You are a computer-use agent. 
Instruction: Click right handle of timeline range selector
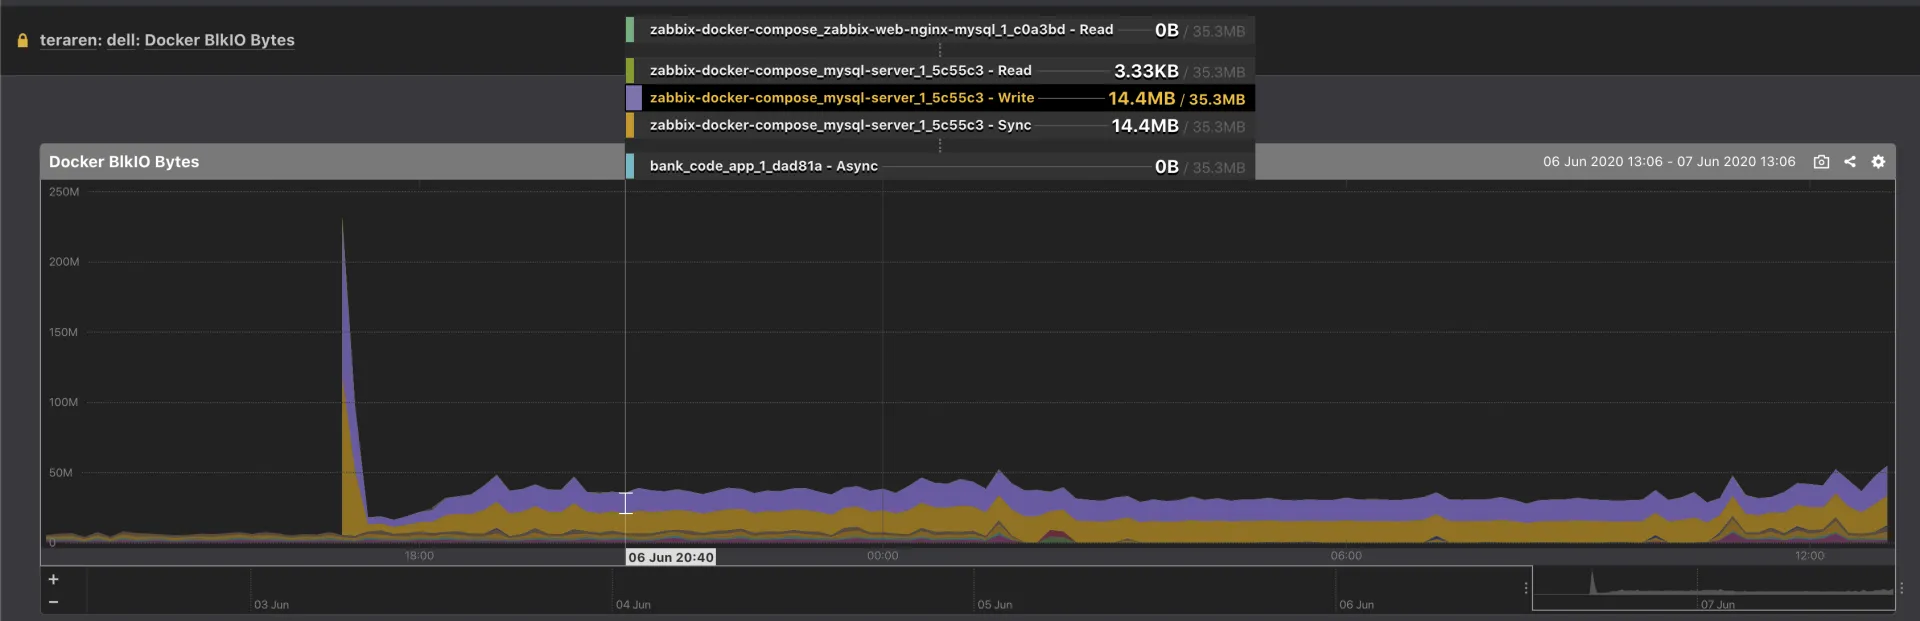[1901, 588]
